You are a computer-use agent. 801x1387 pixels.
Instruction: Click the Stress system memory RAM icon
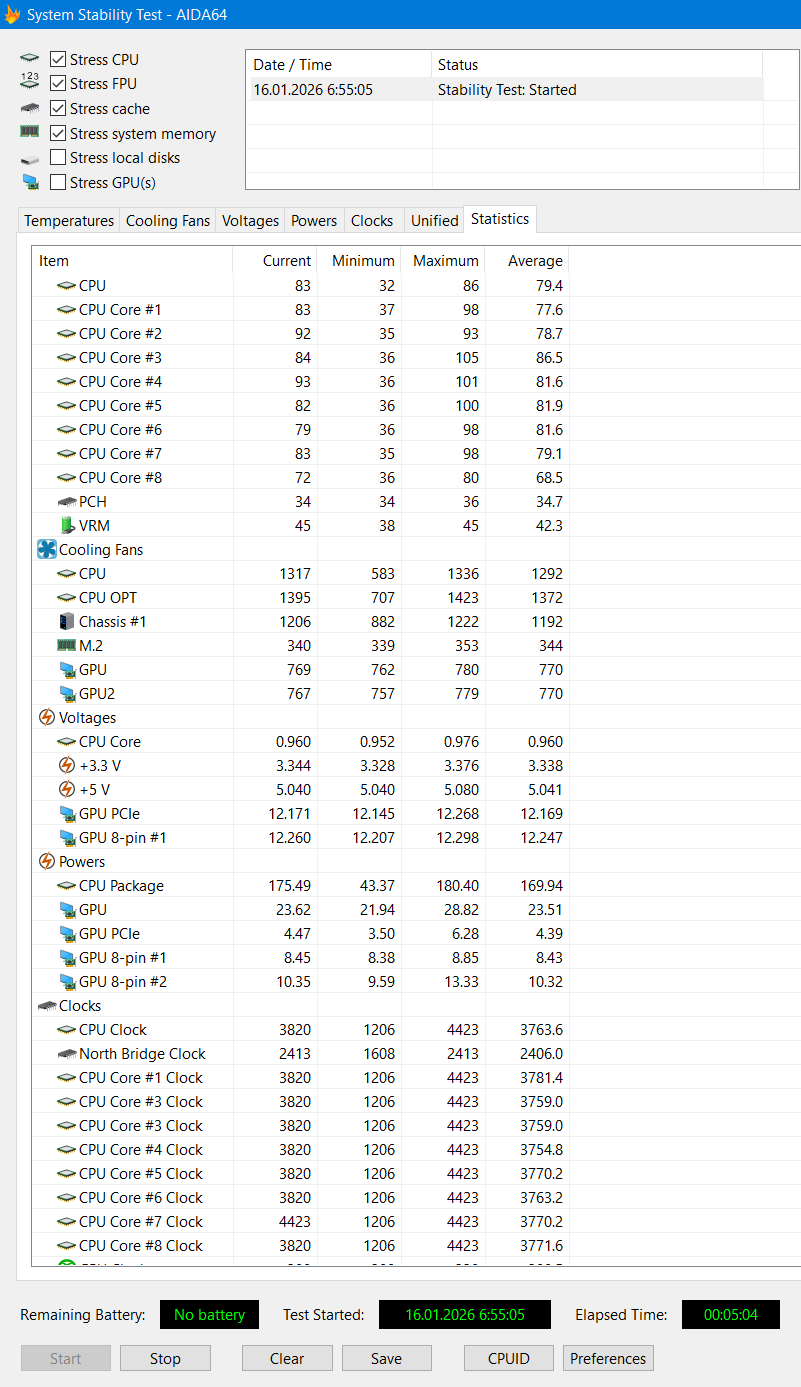pos(29,132)
